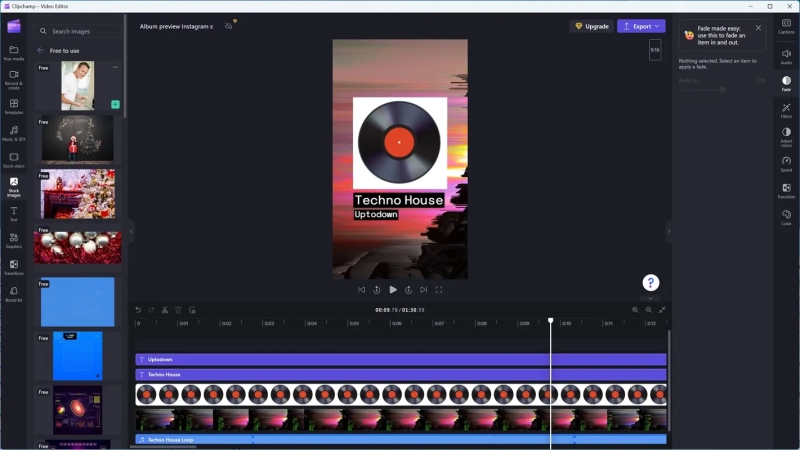Go back from Free to use
This screenshot has height=450, width=800.
pyautogui.click(x=41, y=51)
